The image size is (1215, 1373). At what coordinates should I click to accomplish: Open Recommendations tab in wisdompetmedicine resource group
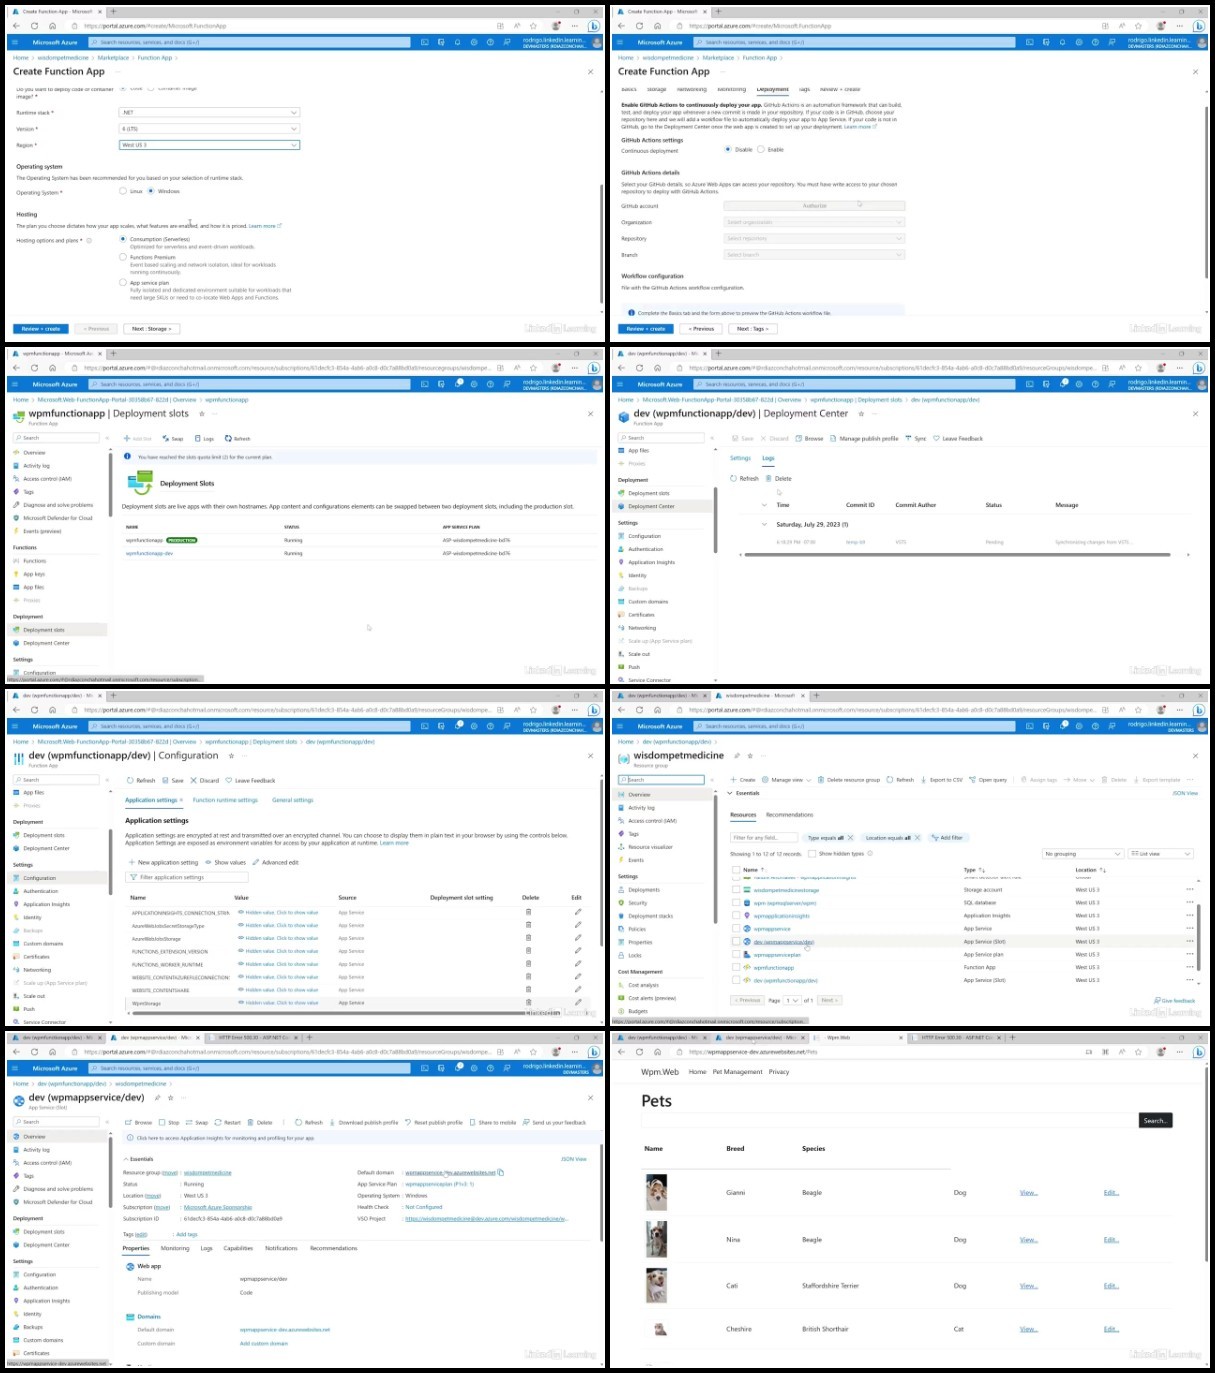click(x=790, y=814)
